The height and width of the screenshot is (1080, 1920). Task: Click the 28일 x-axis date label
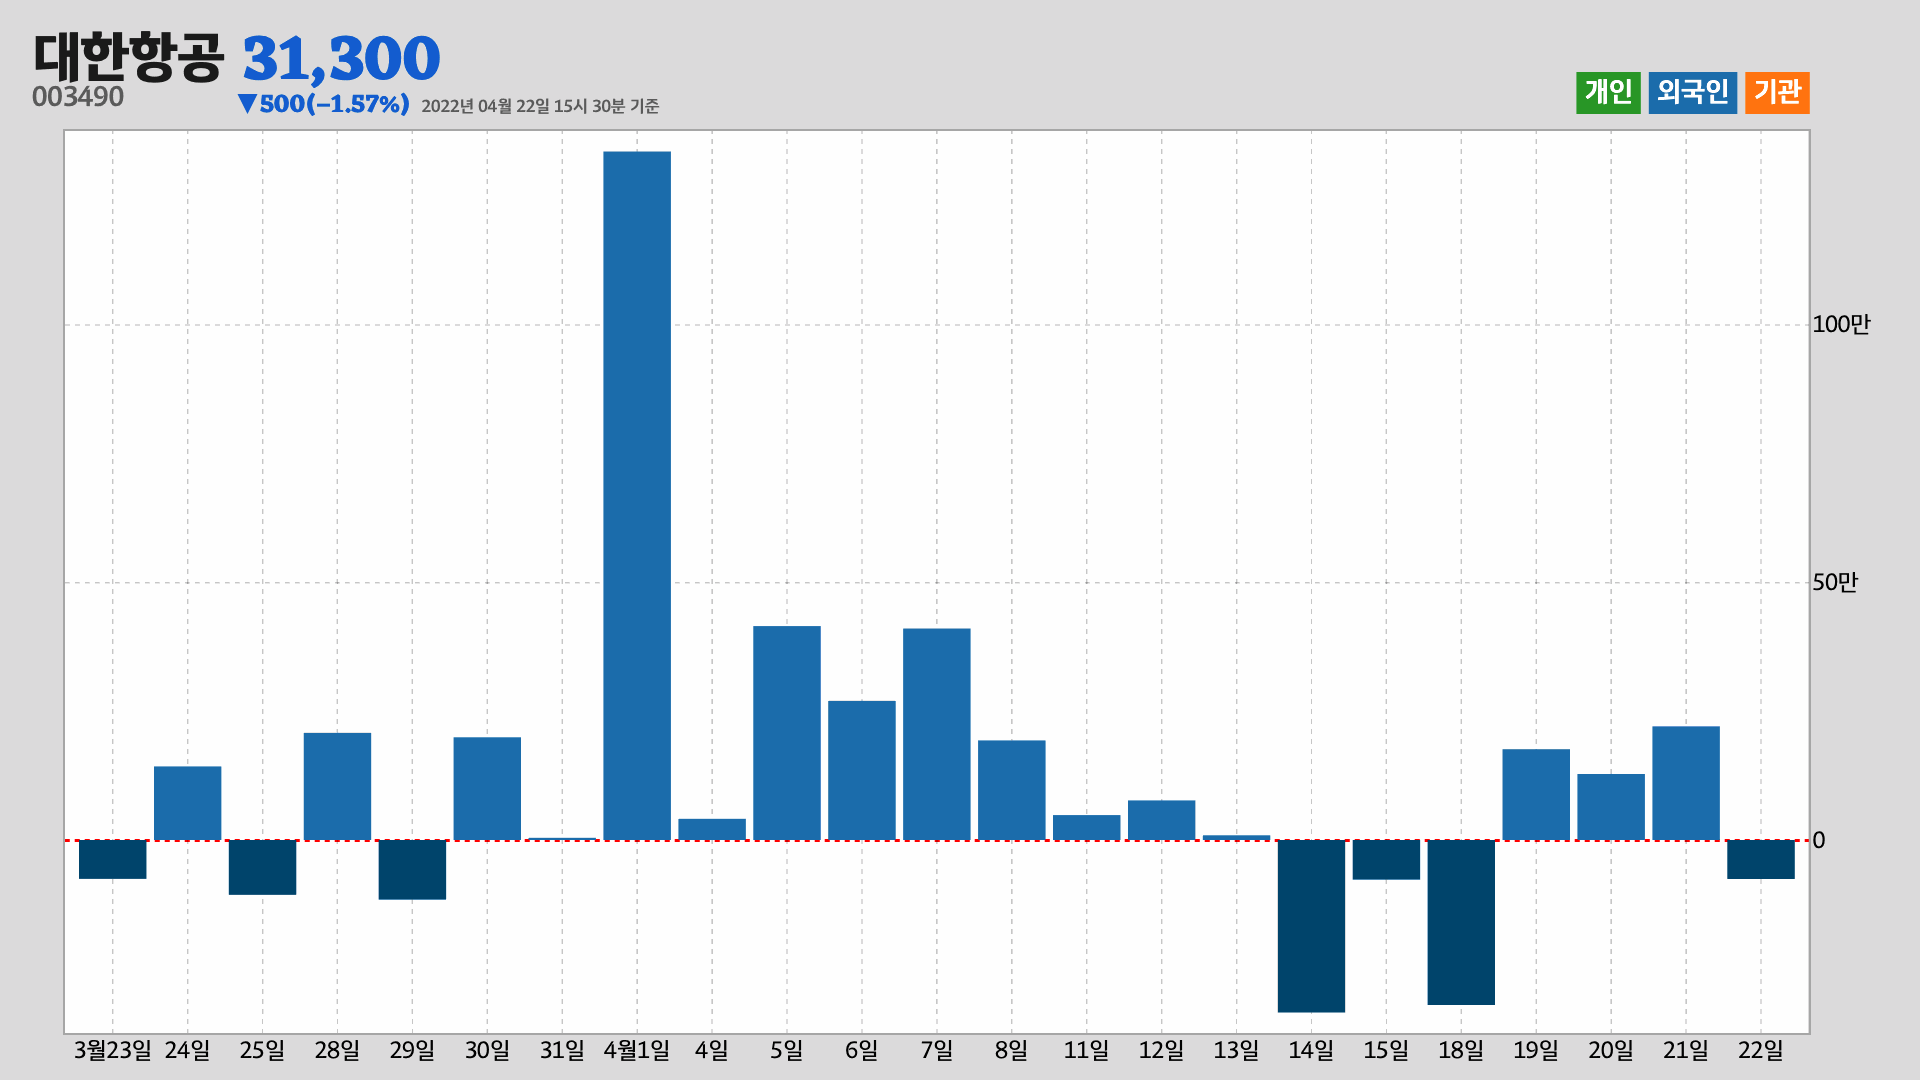(338, 1051)
